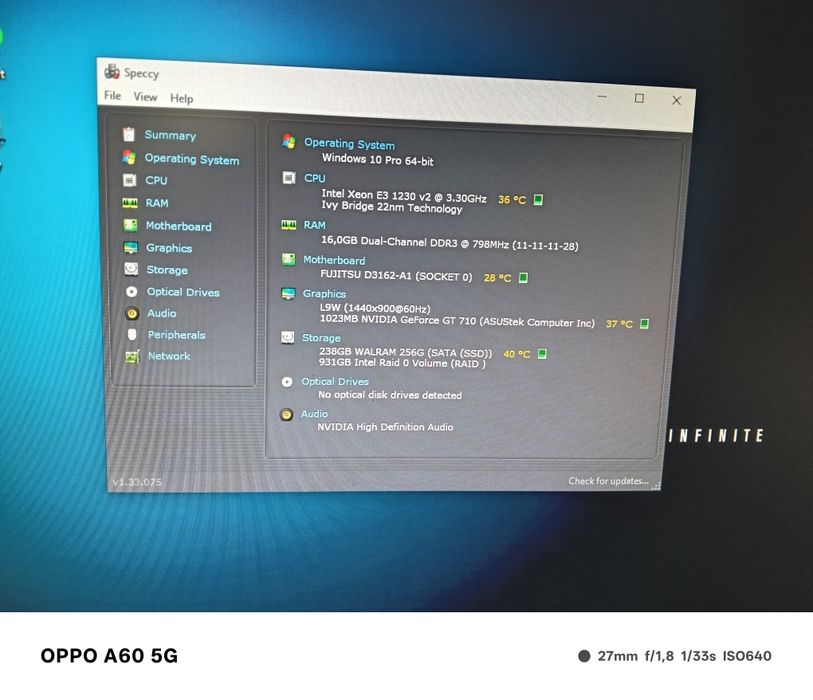Click the sidebar CPU chip icon
Screen dimensions: 813x700
point(129,180)
